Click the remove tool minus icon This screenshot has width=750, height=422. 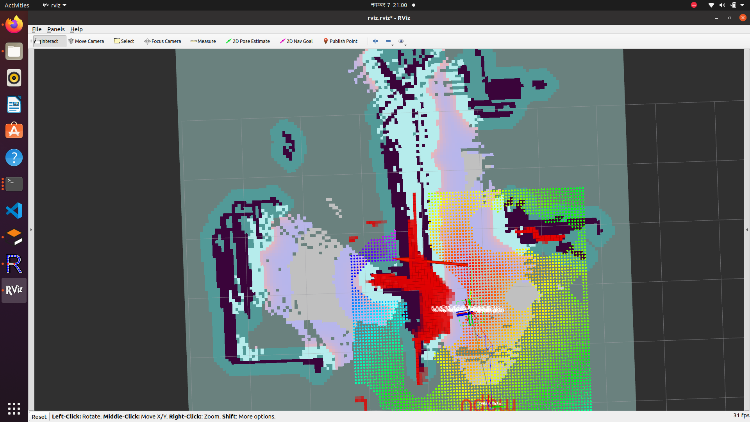[x=387, y=41]
